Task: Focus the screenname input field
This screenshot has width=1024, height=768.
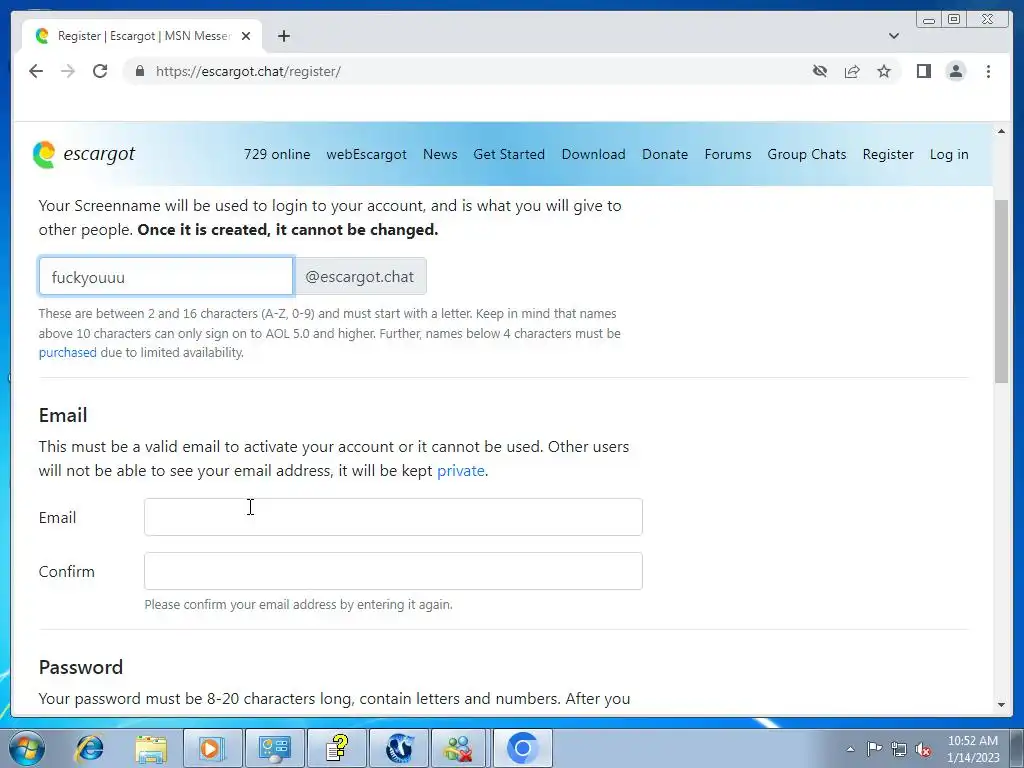Action: pyautogui.click(x=166, y=276)
